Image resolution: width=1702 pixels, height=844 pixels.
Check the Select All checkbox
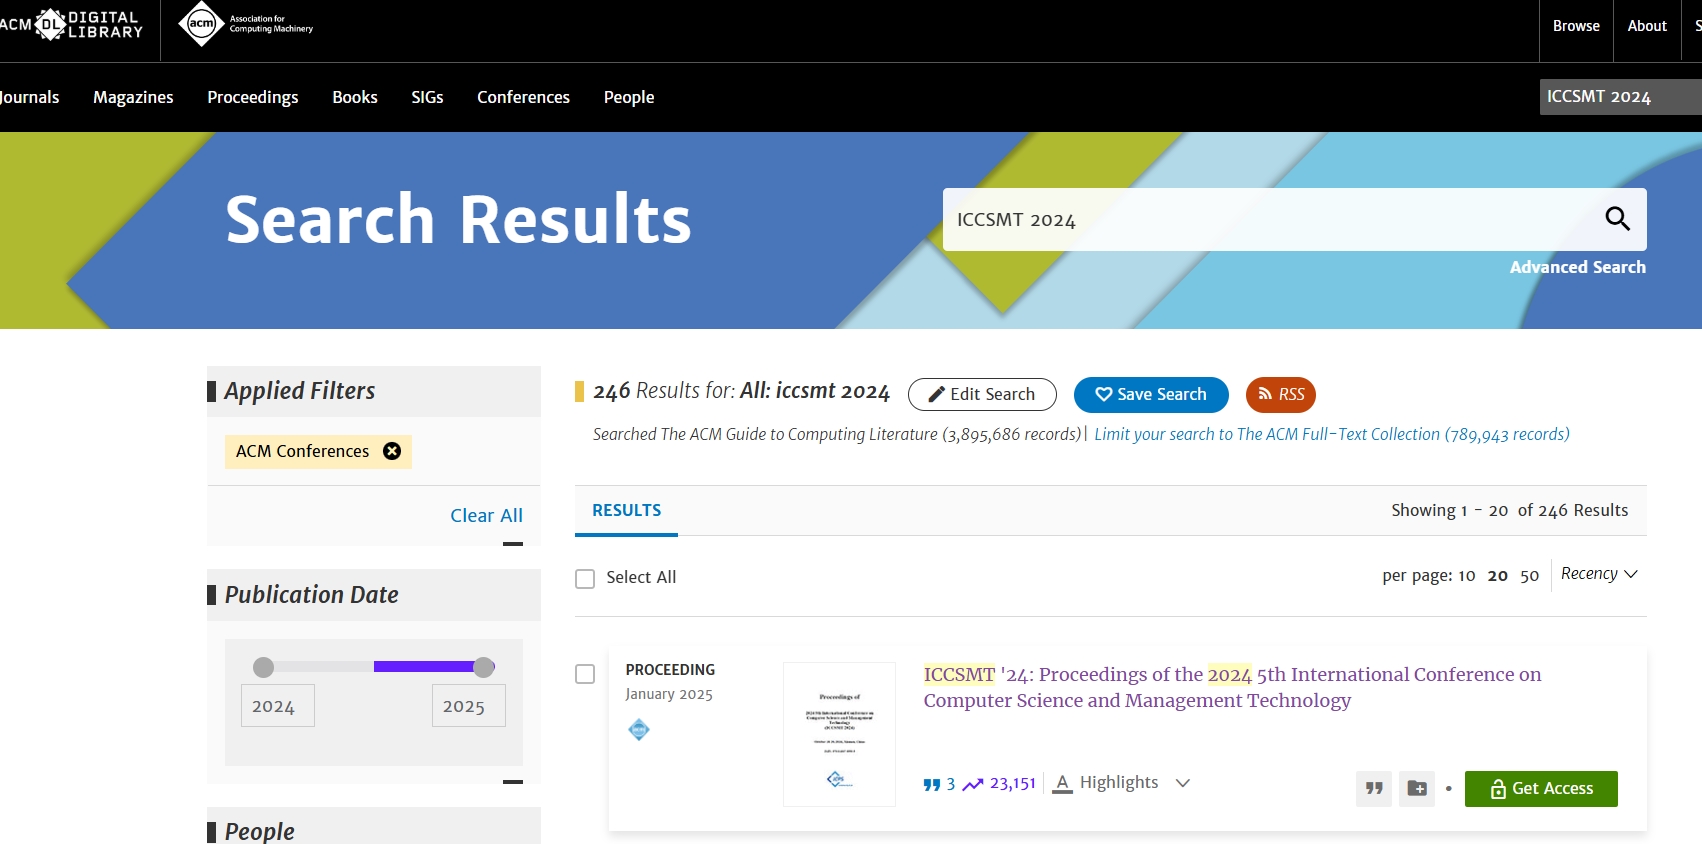coord(585,578)
